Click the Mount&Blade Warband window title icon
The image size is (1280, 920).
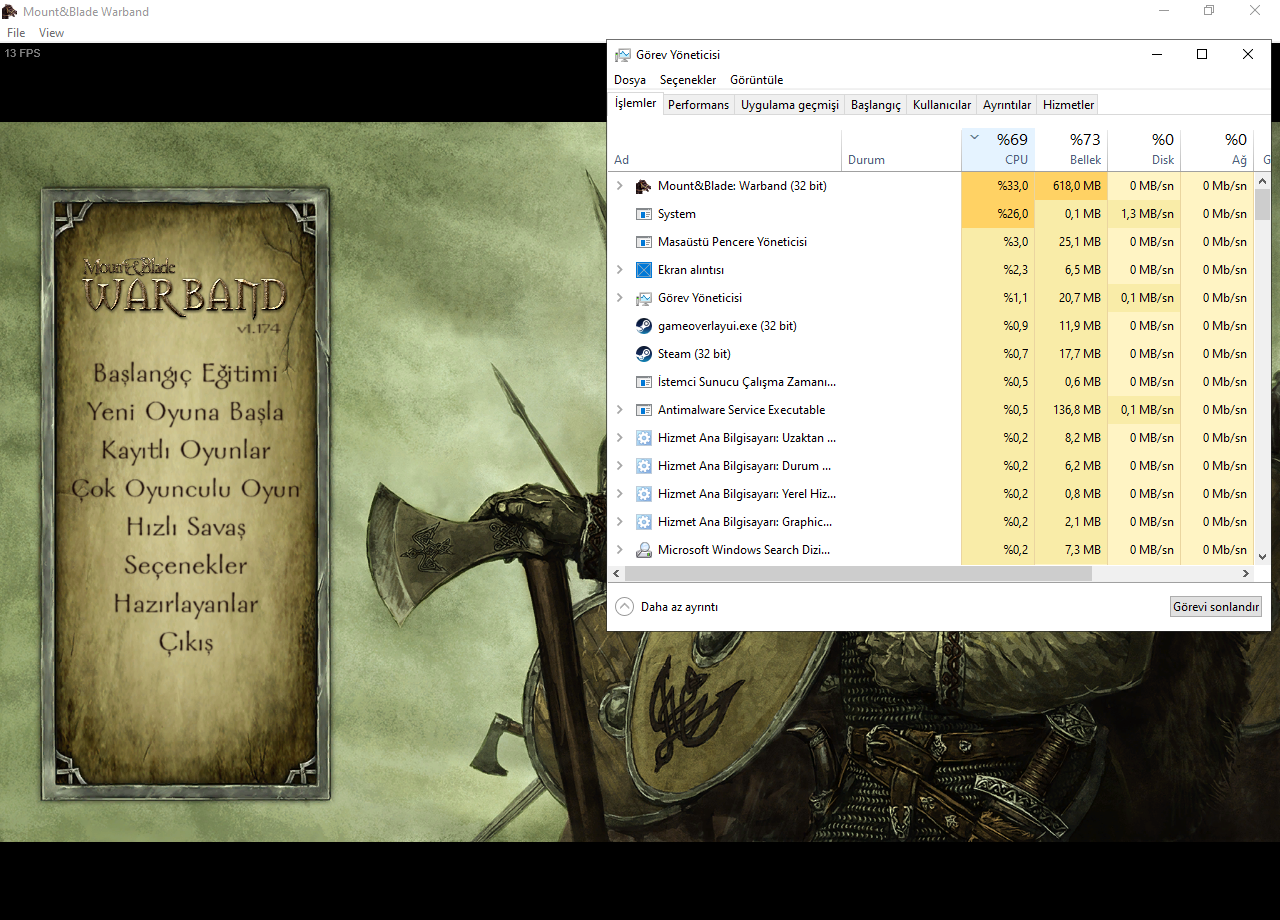tap(10, 12)
